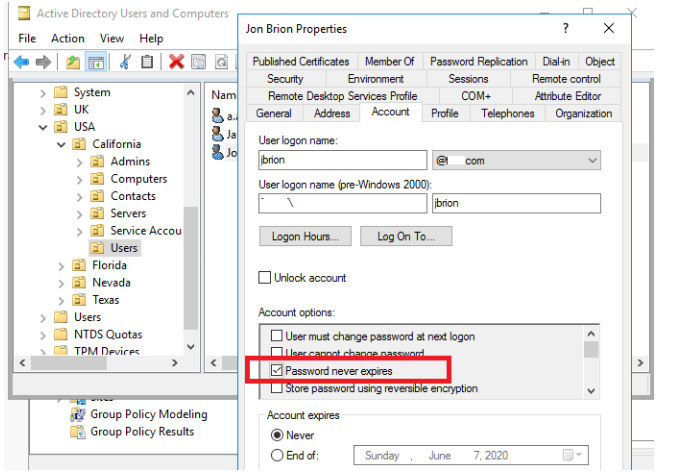The image size is (676, 472).
Task: Open the View menu
Action: pyautogui.click(x=112, y=38)
